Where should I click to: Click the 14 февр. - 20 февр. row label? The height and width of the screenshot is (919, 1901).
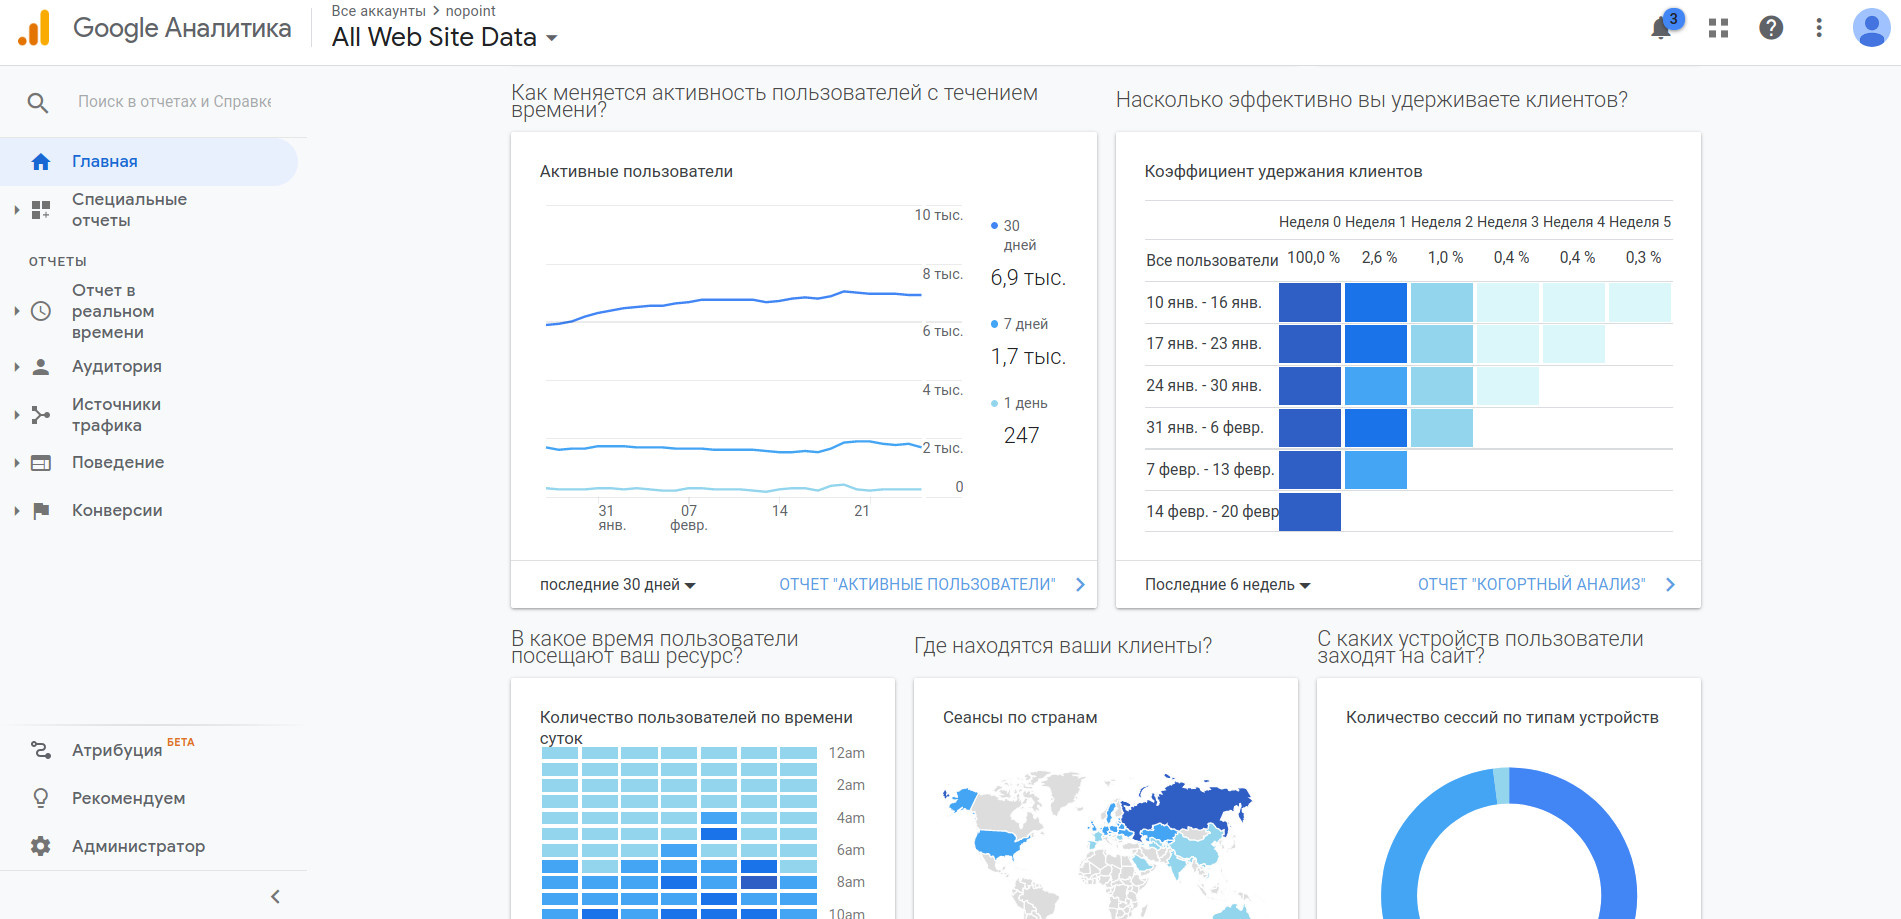point(1212,512)
